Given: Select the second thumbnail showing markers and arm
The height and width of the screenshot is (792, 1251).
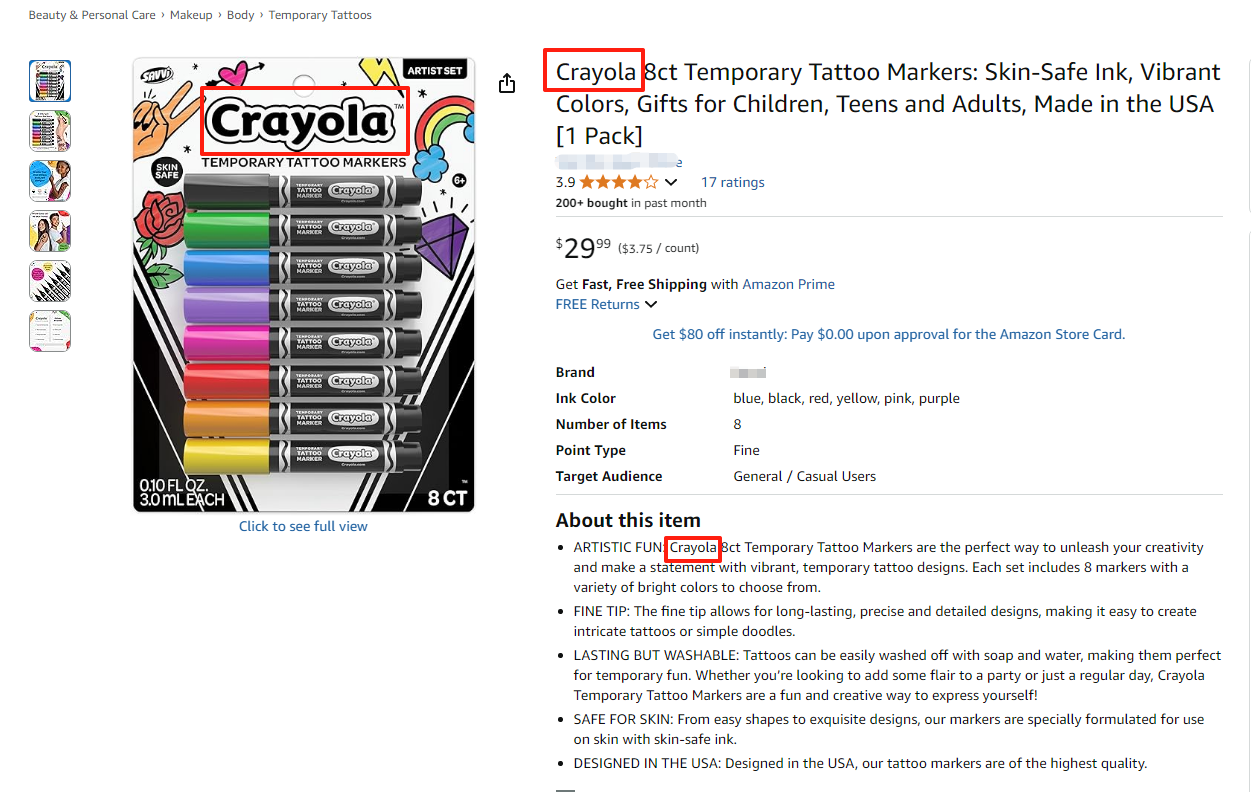Looking at the screenshot, I should coord(50,131).
